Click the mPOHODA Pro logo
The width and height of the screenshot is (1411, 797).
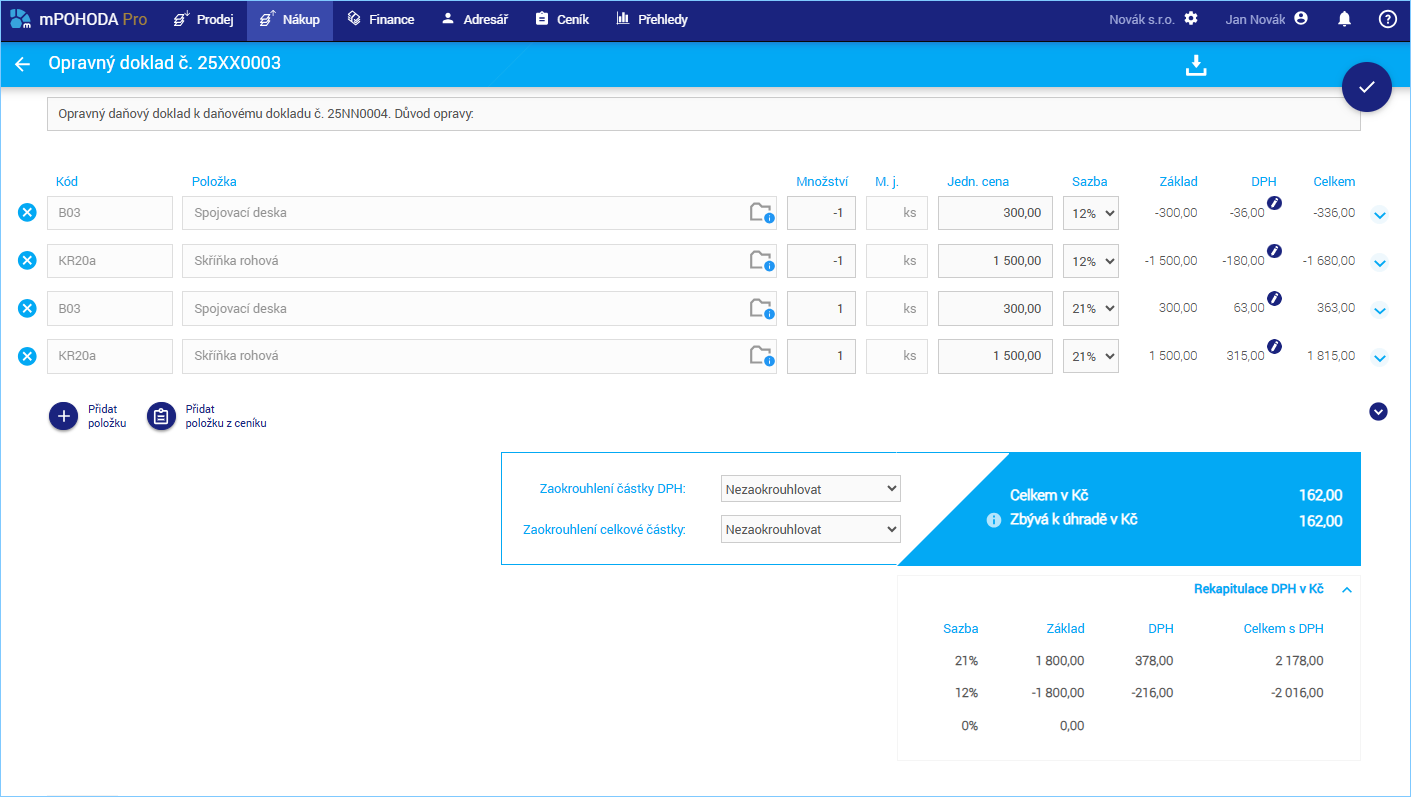pos(78,19)
